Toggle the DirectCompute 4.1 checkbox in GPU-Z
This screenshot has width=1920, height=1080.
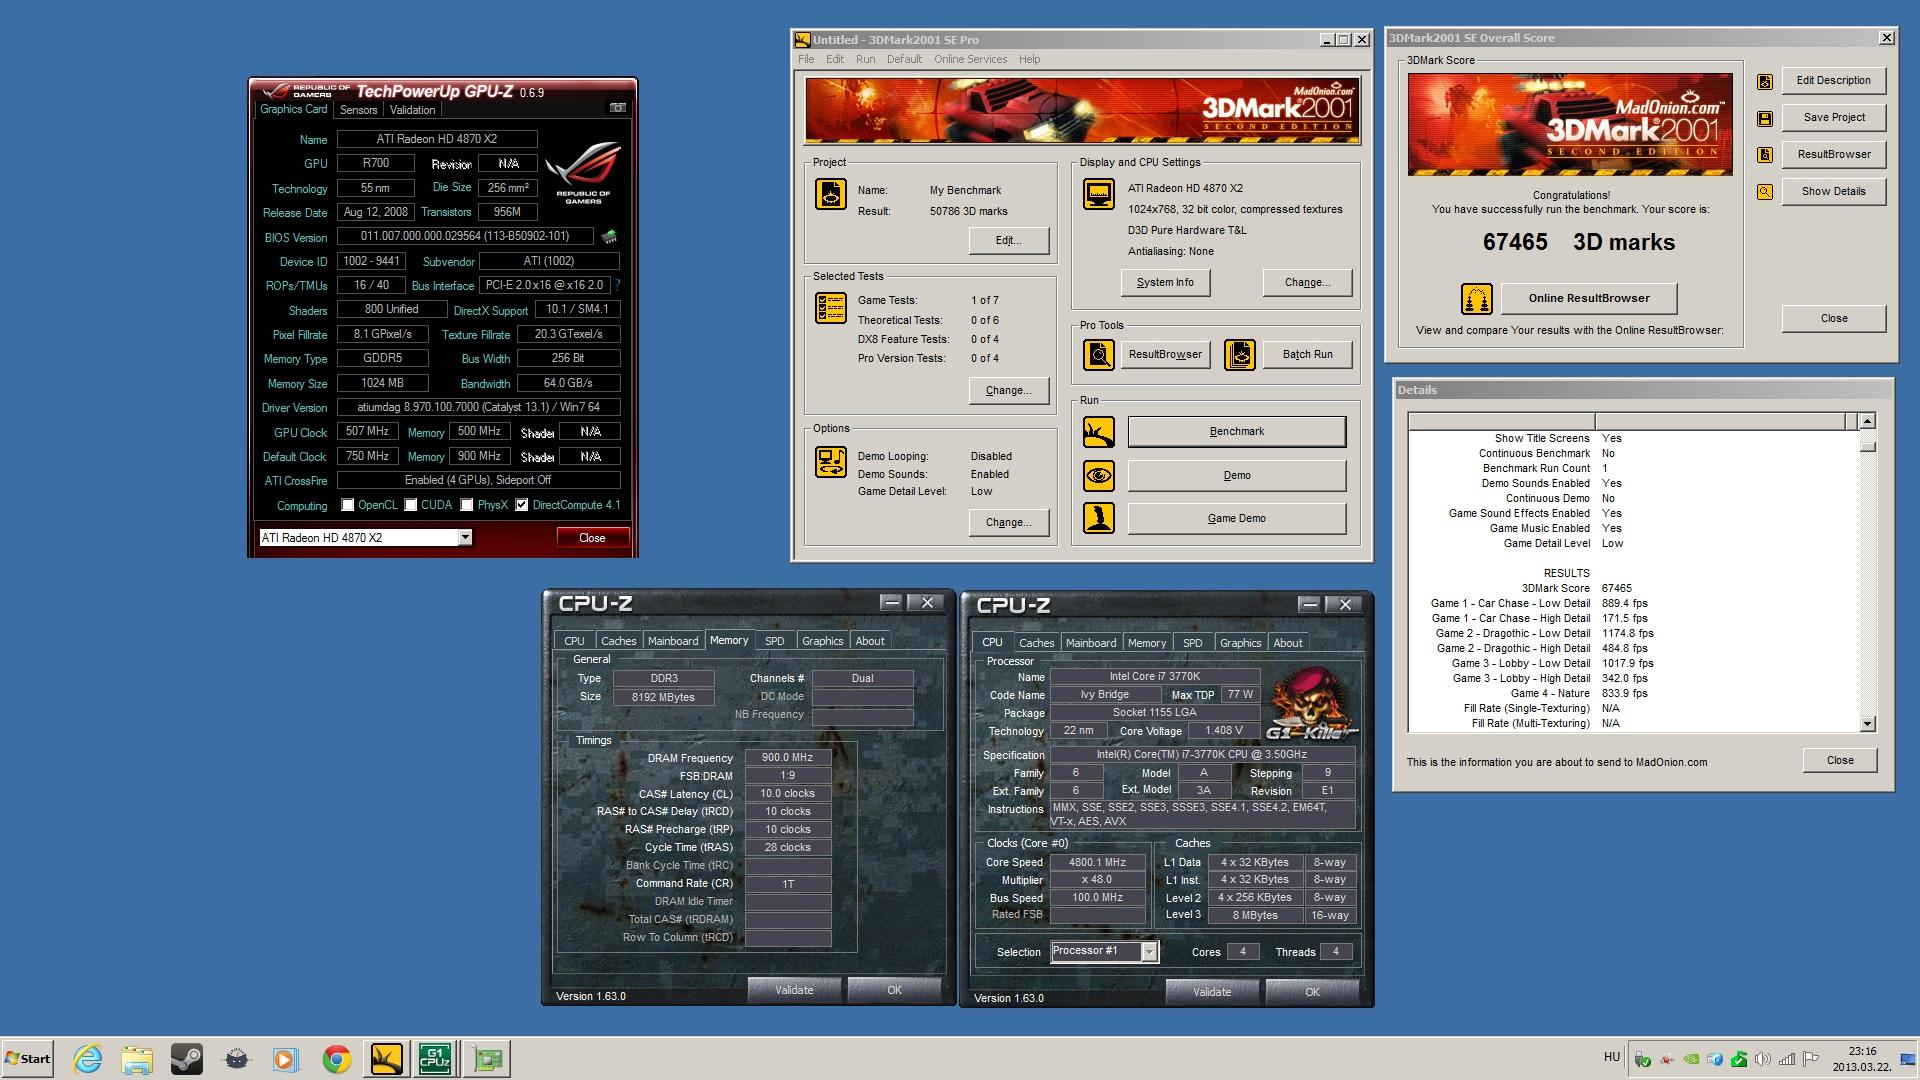click(522, 505)
